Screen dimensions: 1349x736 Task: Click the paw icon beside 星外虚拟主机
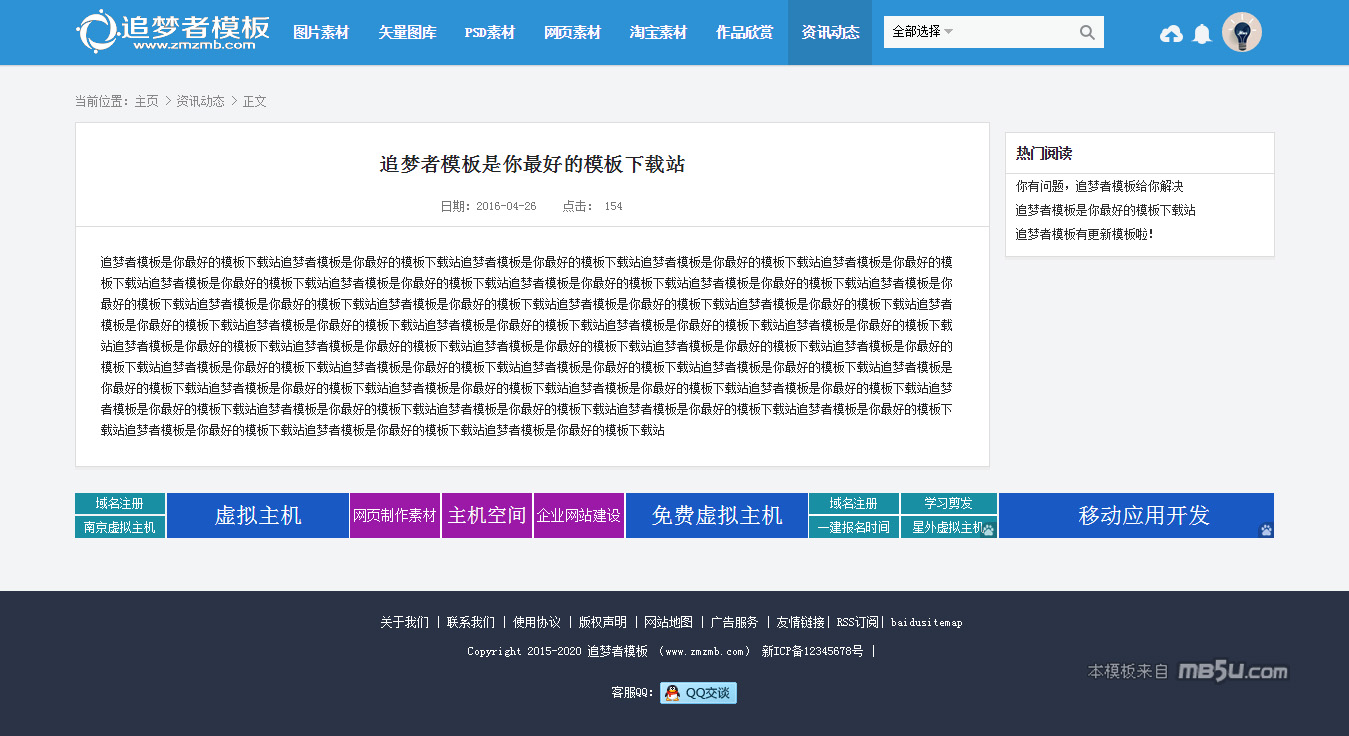point(988,529)
